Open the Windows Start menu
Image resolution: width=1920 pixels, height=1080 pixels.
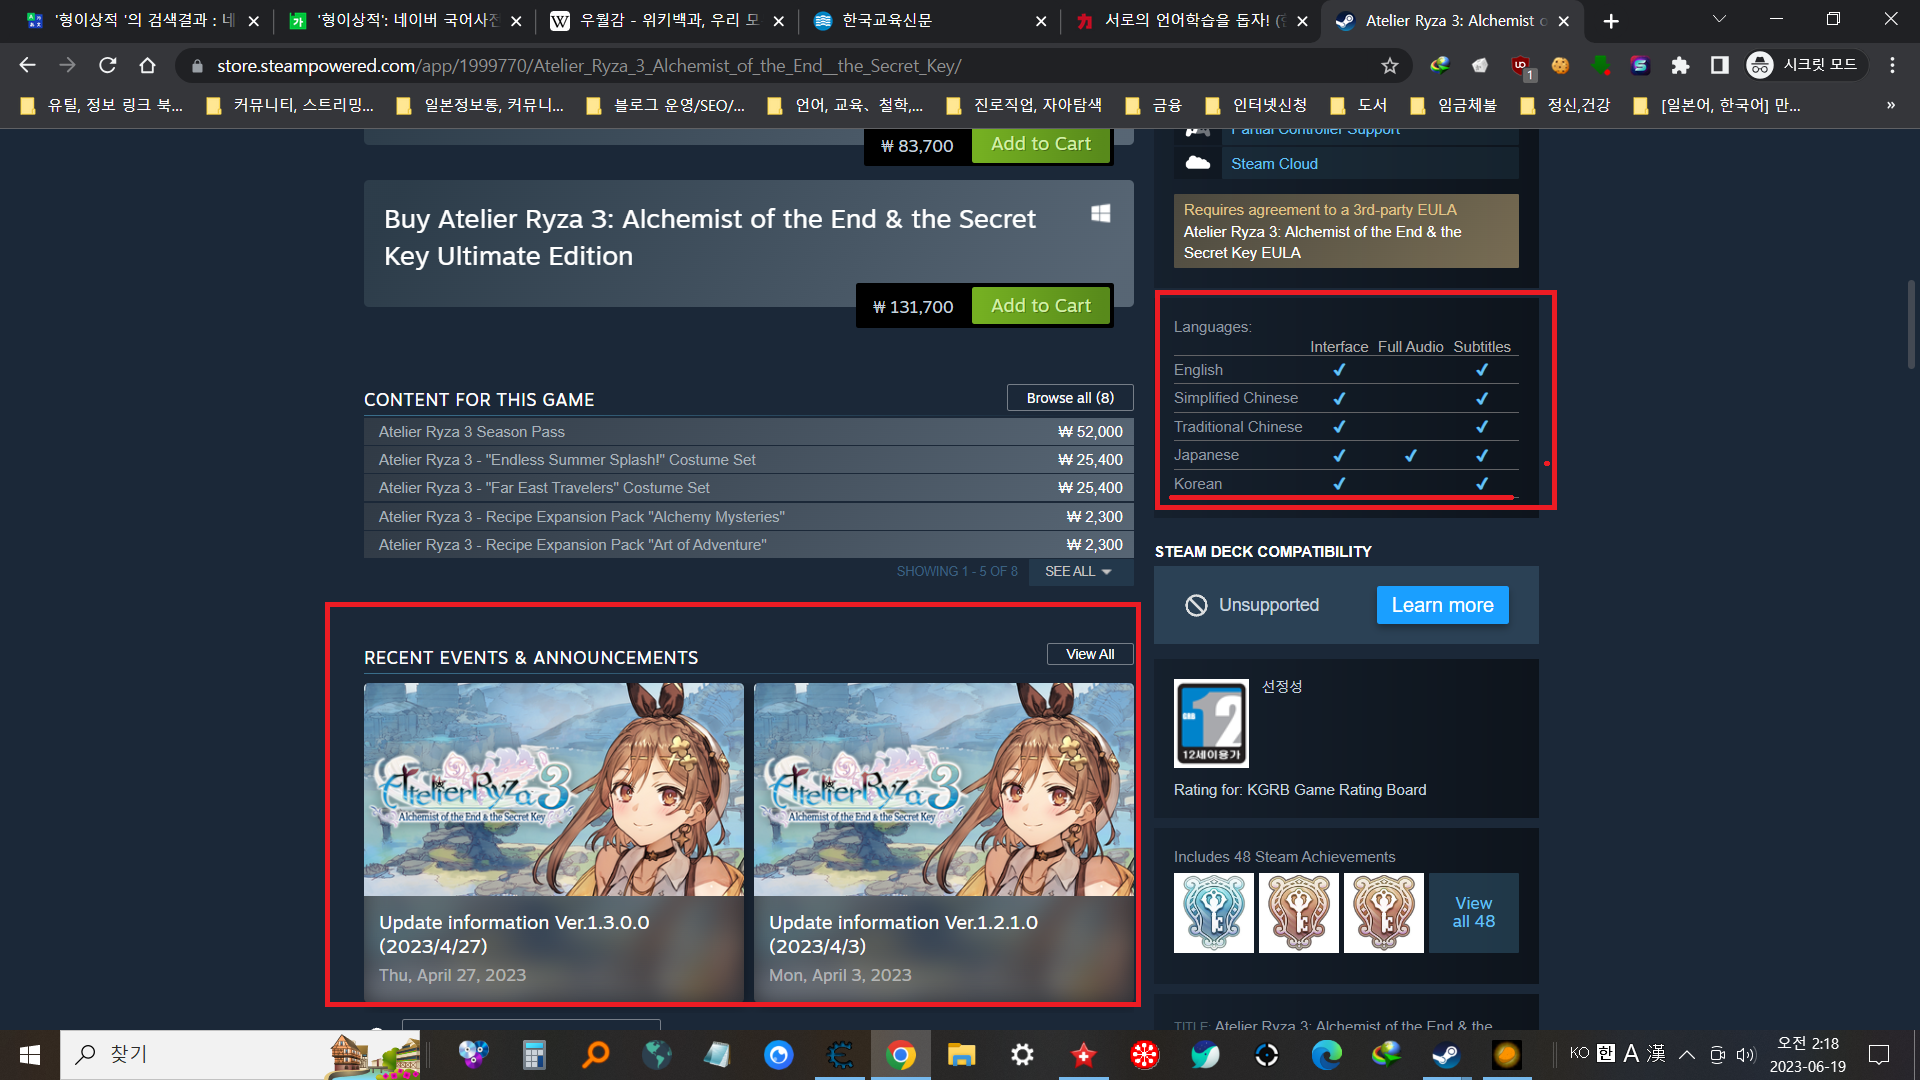(30, 1054)
